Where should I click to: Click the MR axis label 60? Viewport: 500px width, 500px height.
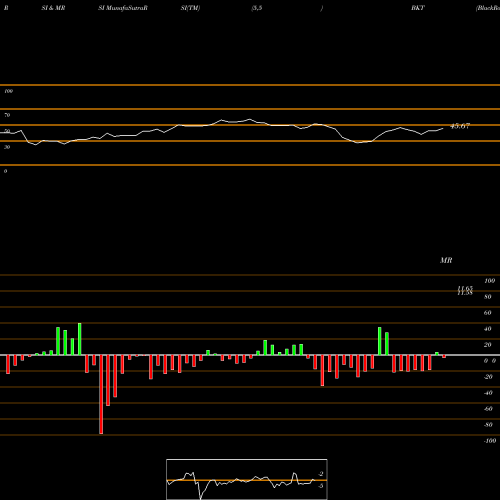point(487,313)
